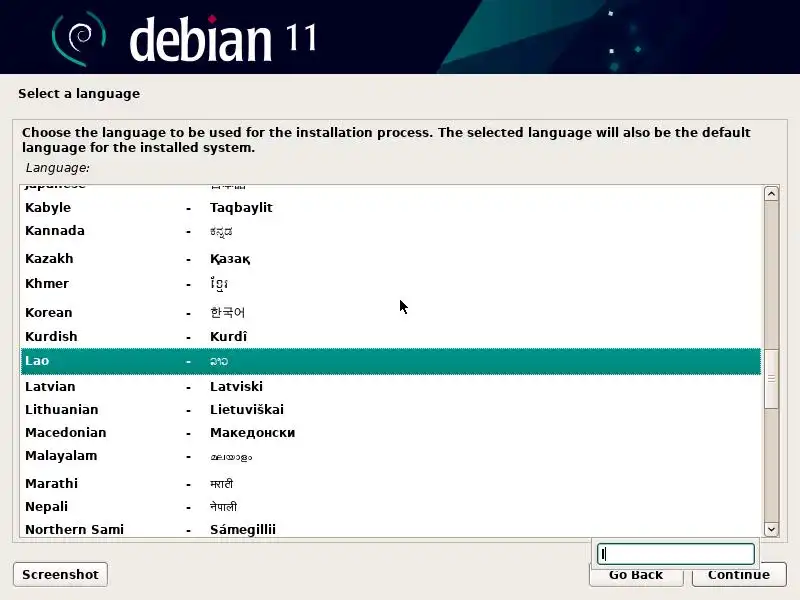Choose Nepali in the list
Image resolution: width=800 pixels, height=600 pixels.
391,507
